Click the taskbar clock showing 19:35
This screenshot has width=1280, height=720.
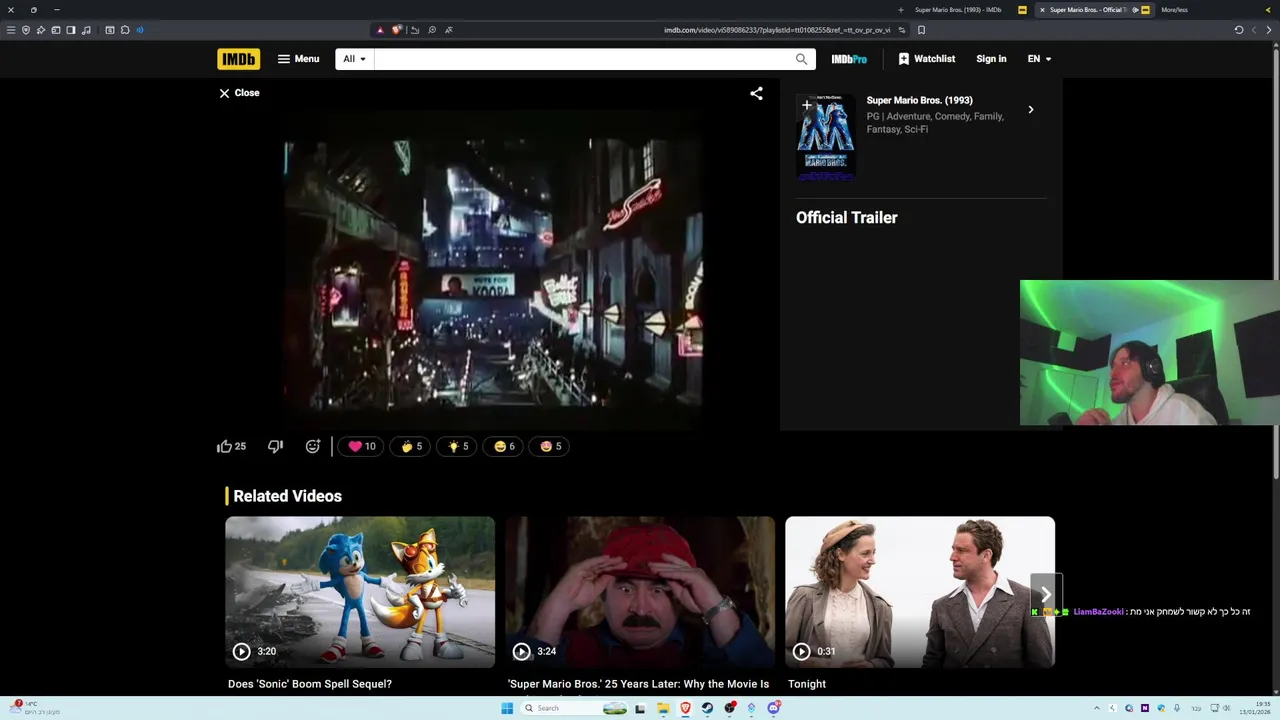pos(1256,708)
